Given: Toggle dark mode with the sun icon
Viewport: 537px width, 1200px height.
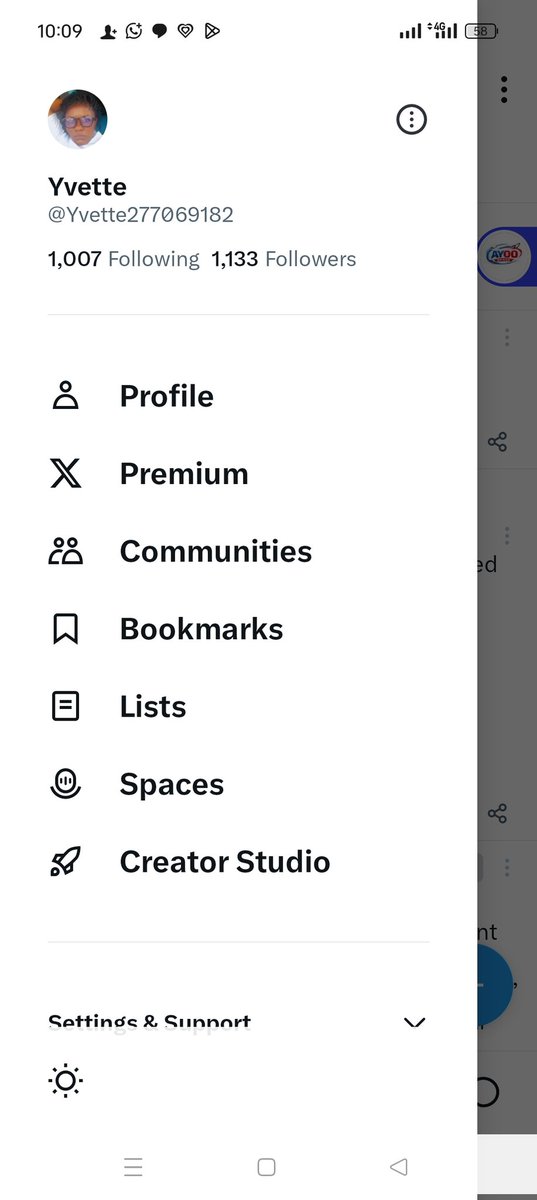Looking at the screenshot, I should pyautogui.click(x=65, y=1080).
